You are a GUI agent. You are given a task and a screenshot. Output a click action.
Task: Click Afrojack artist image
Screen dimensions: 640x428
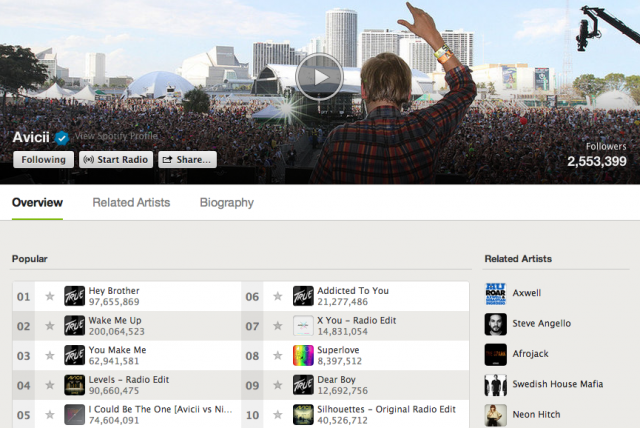[x=495, y=354]
